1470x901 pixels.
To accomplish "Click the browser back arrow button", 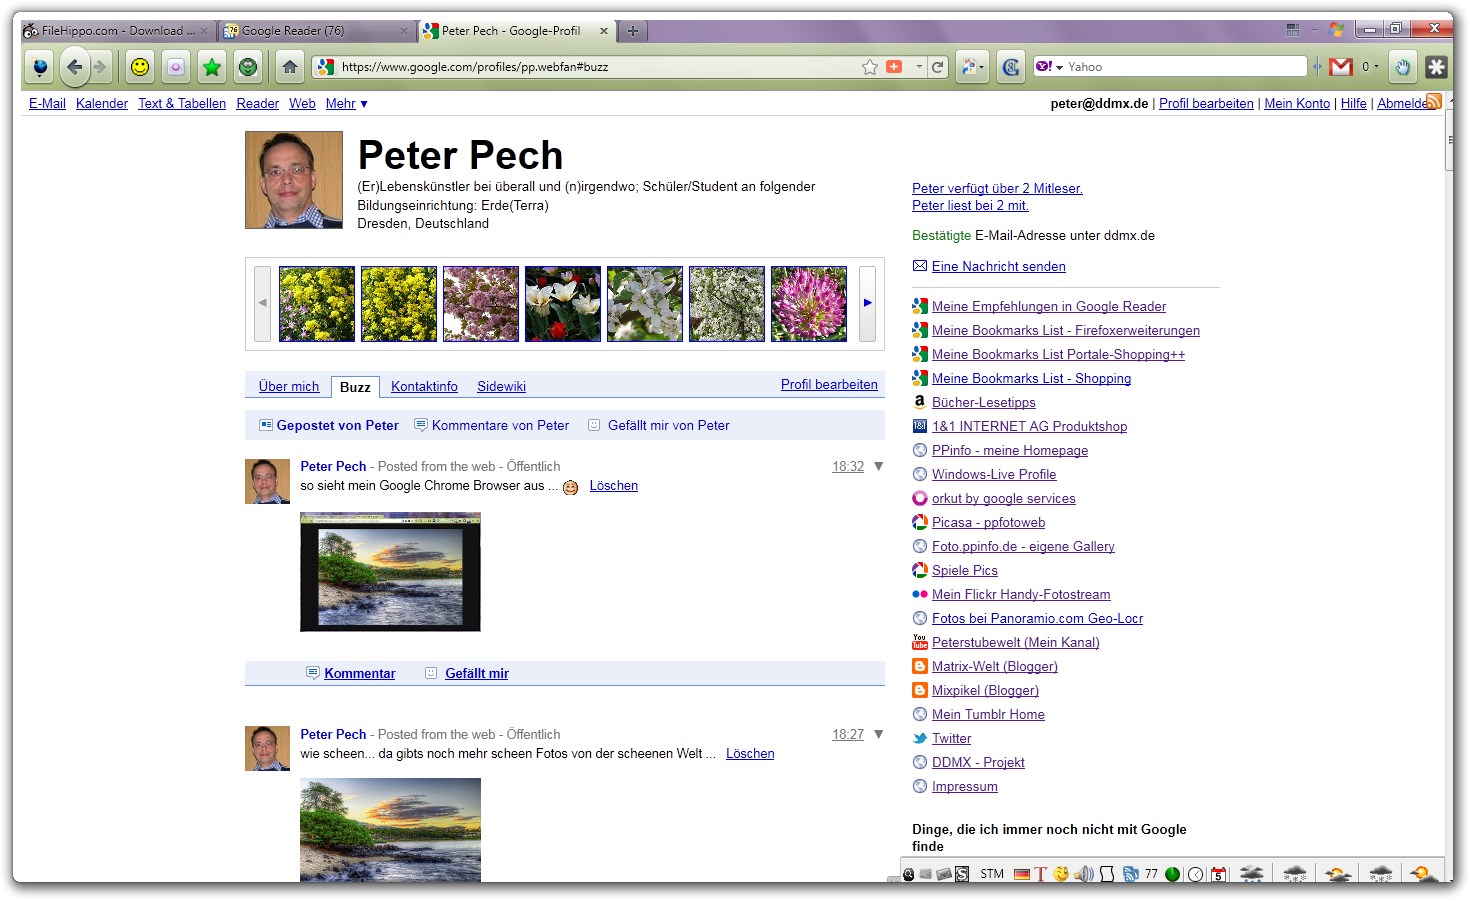I will (74, 67).
